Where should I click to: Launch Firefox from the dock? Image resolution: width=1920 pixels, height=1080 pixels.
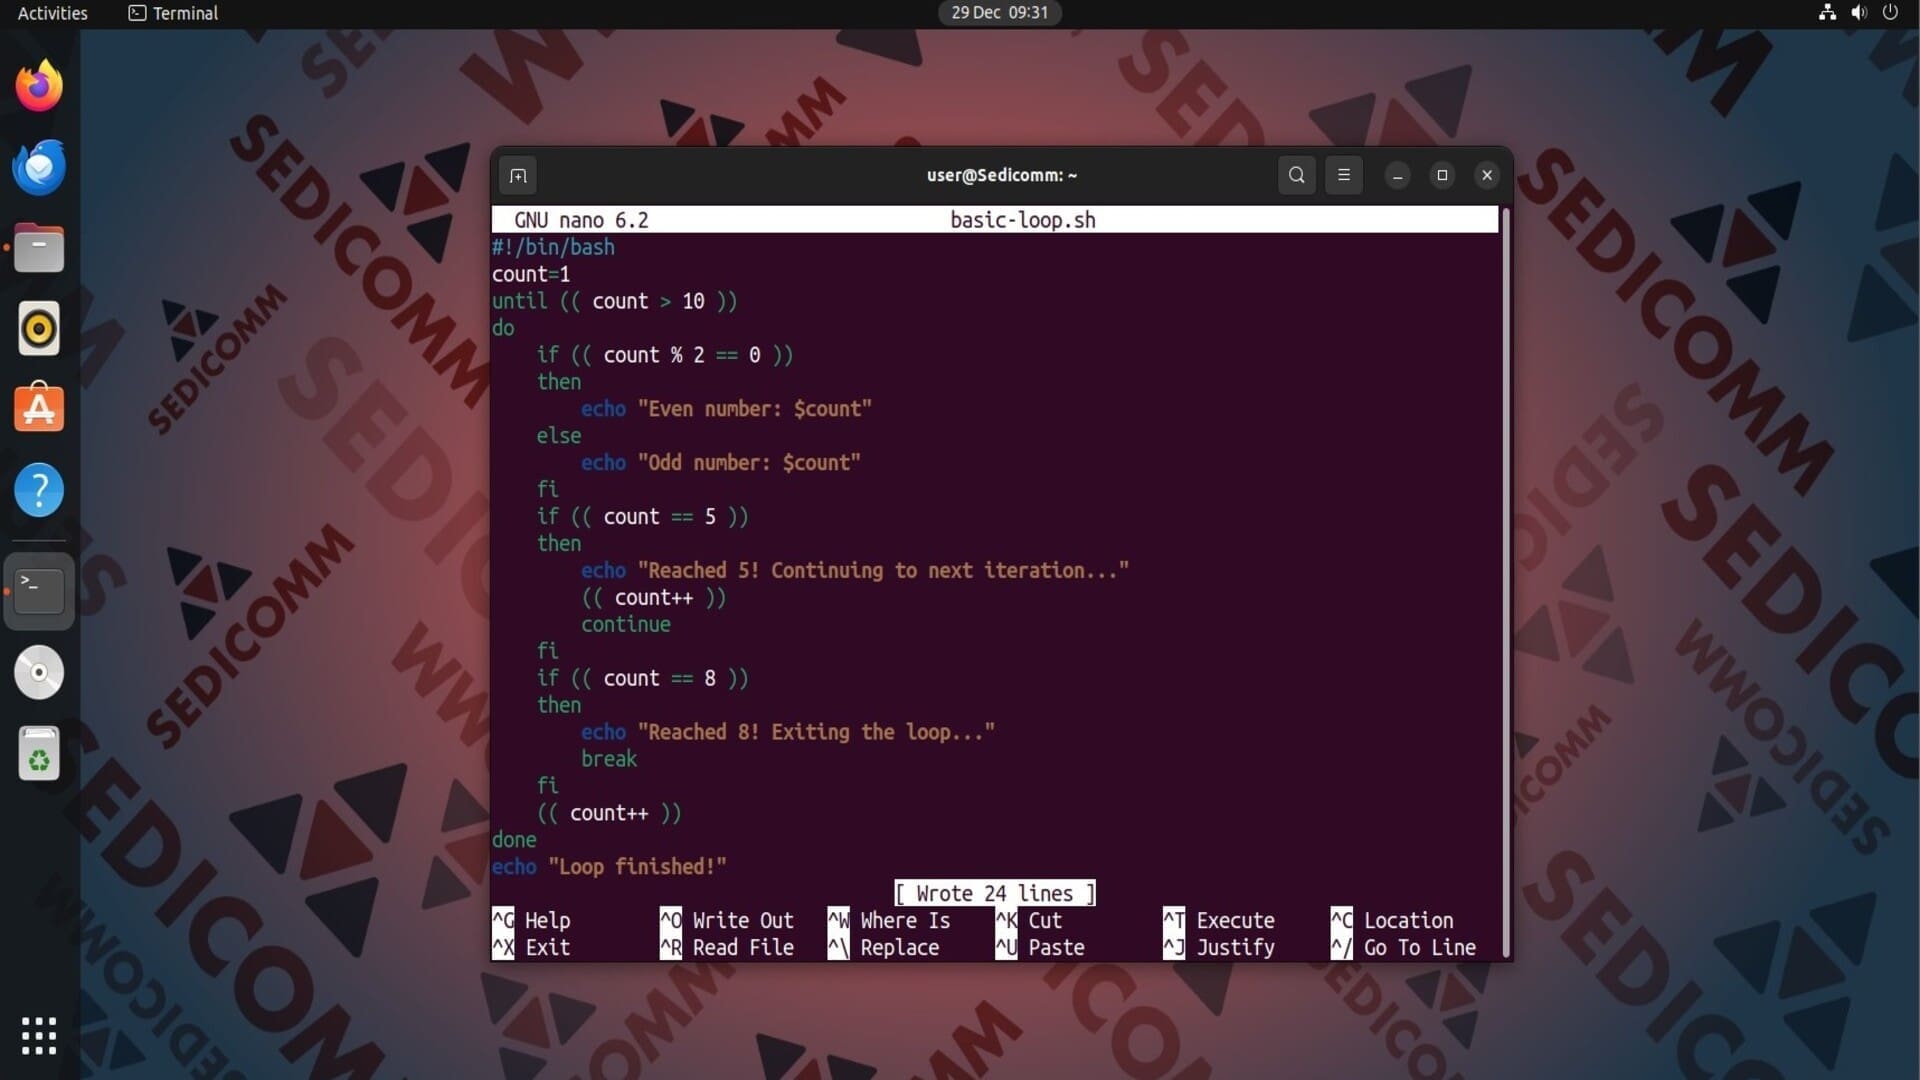pos(39,86)
